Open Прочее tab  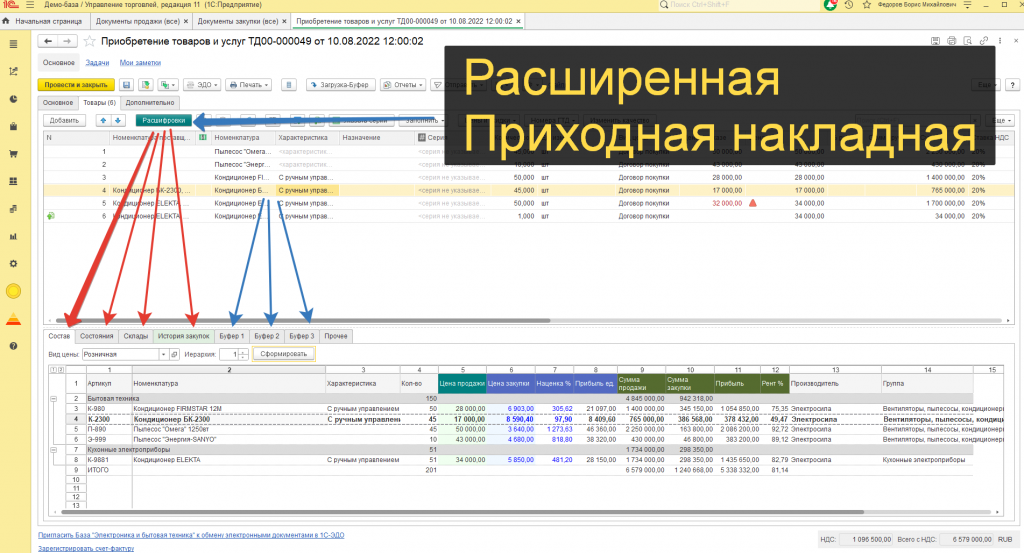(336, 336)
